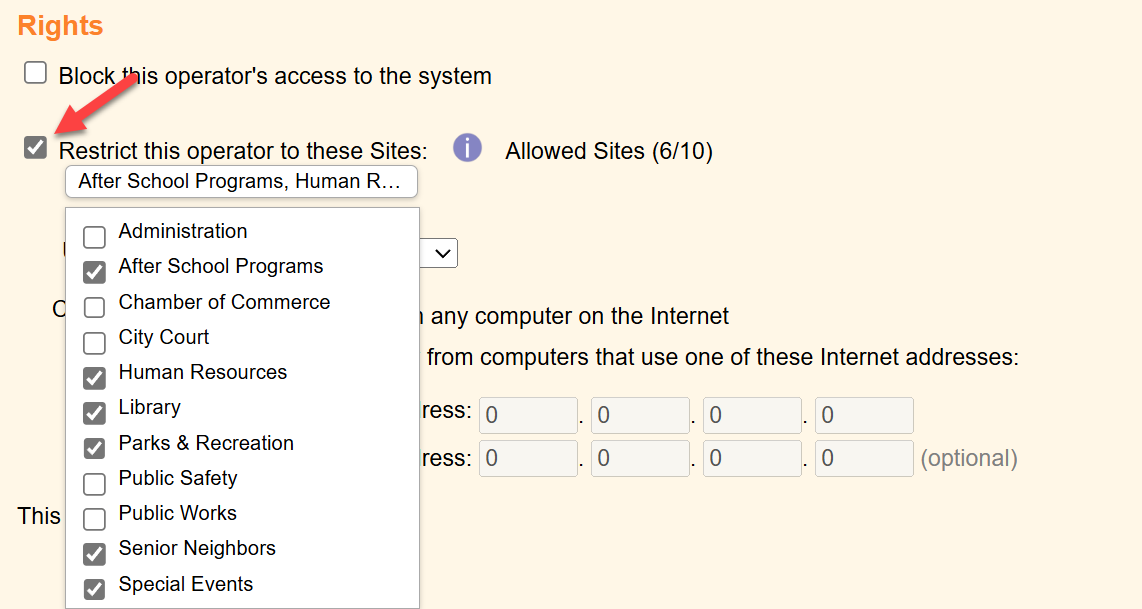Uncheck the Senior Neighbors site

pos(94,554)
